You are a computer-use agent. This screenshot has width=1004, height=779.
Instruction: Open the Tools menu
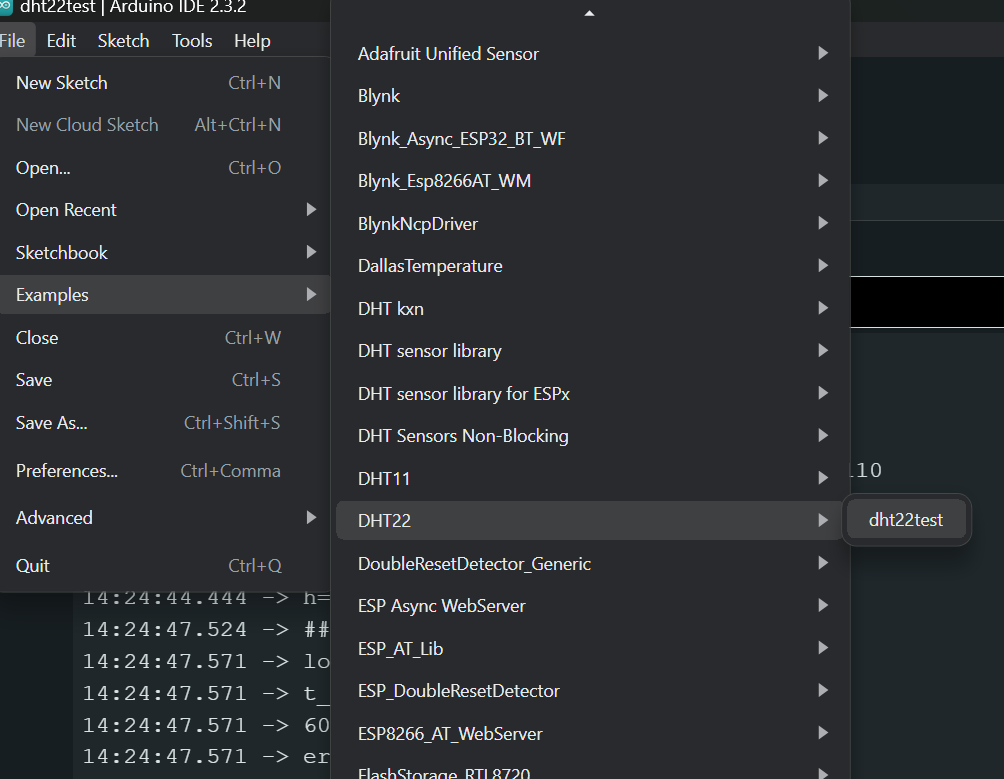(192, 41)
